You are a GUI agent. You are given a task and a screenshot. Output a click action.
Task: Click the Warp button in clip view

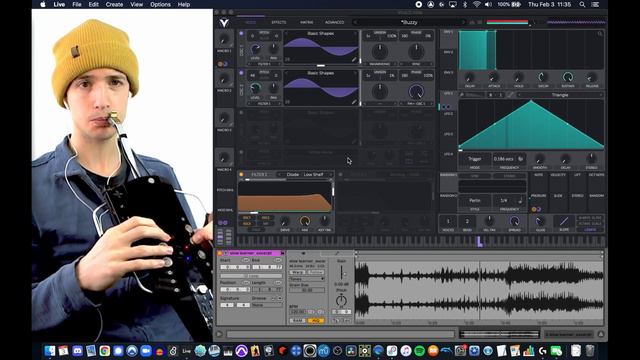point(297,272)
